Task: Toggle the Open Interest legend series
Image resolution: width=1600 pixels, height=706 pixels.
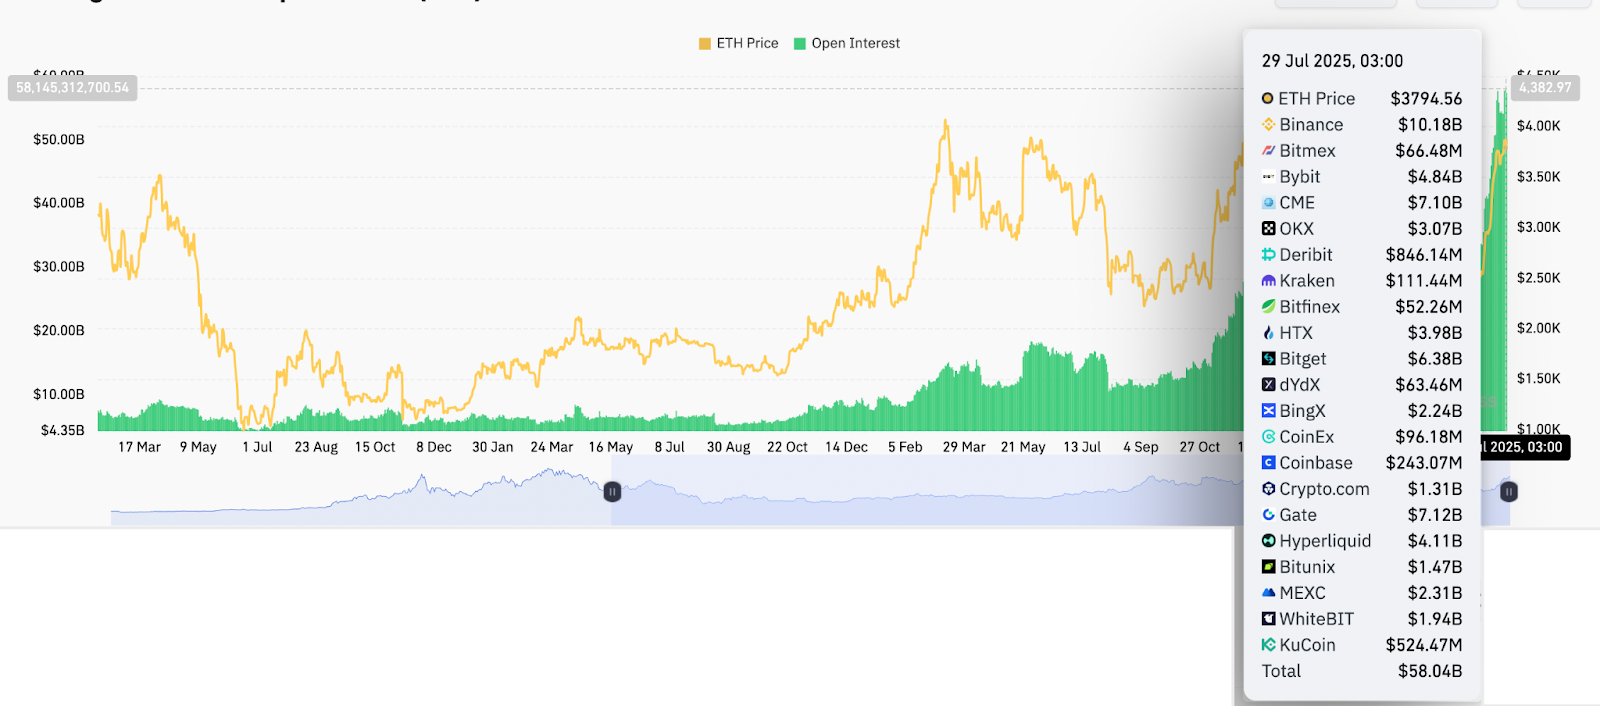Action: (855, 43)
